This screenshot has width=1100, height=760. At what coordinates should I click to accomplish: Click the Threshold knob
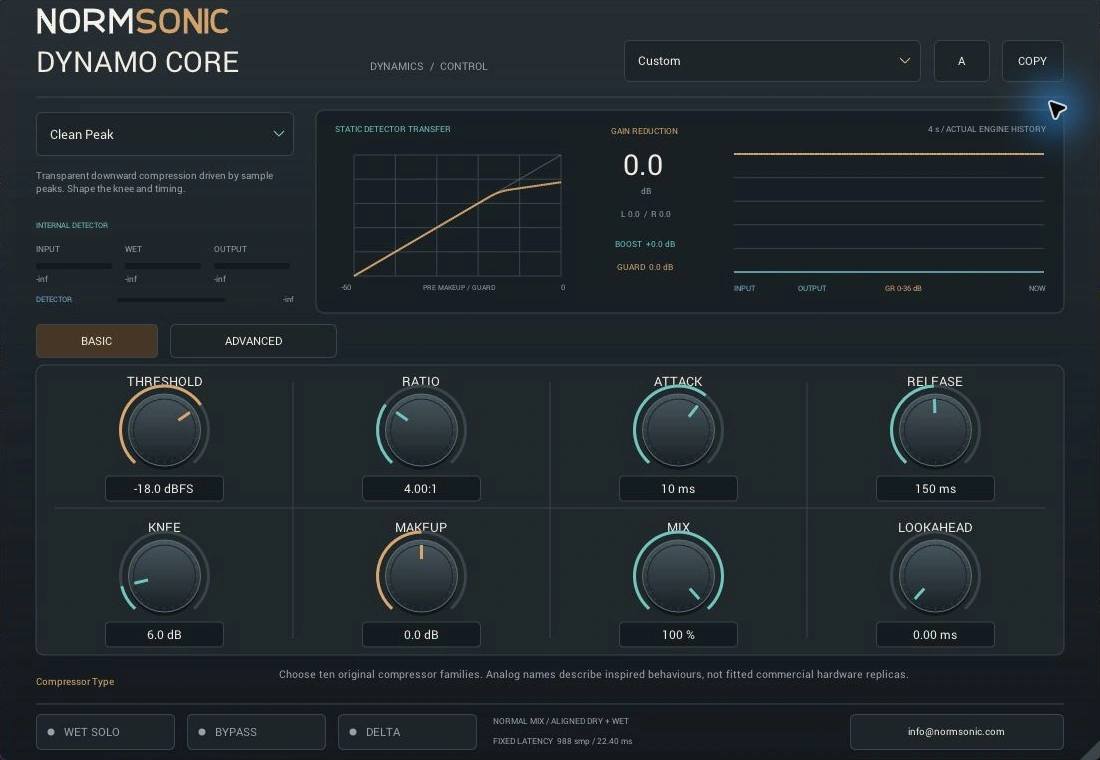(164, 429)
